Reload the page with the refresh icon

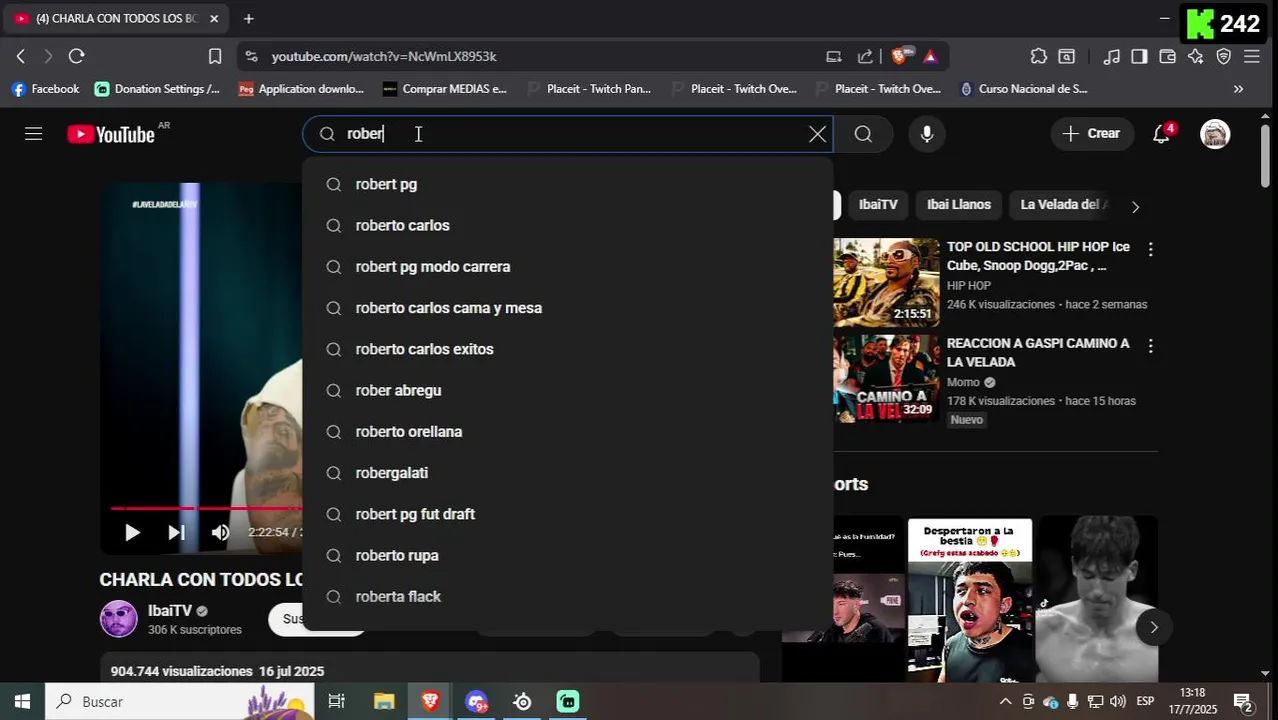coord(77,56)
